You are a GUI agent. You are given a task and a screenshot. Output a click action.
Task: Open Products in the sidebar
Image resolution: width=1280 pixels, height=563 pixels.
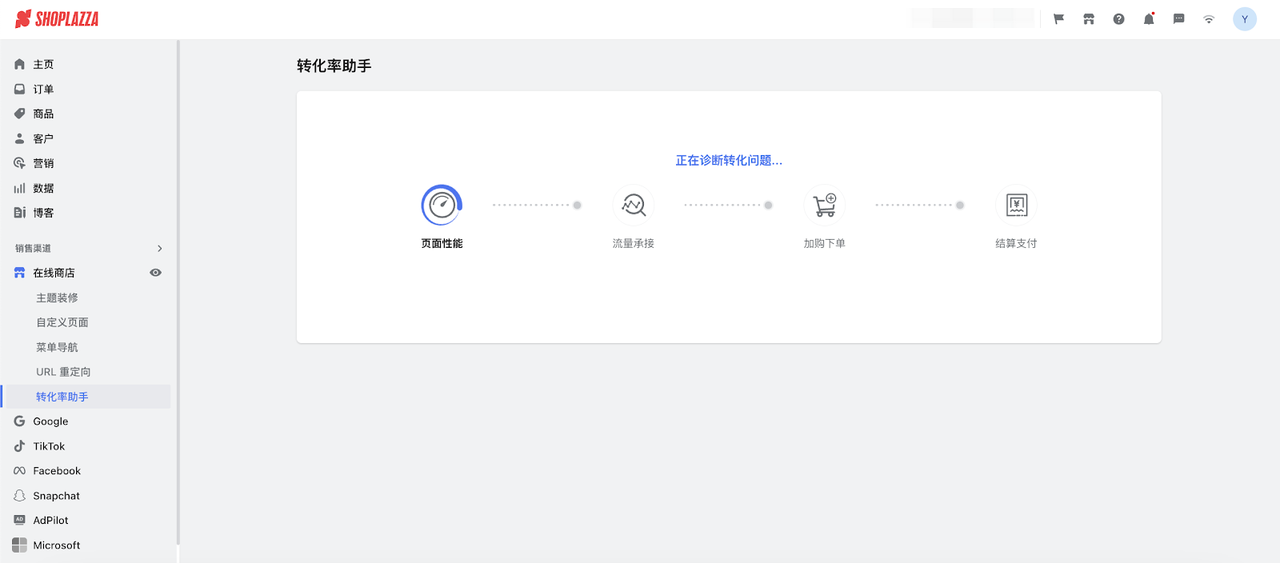coord(43,114)
